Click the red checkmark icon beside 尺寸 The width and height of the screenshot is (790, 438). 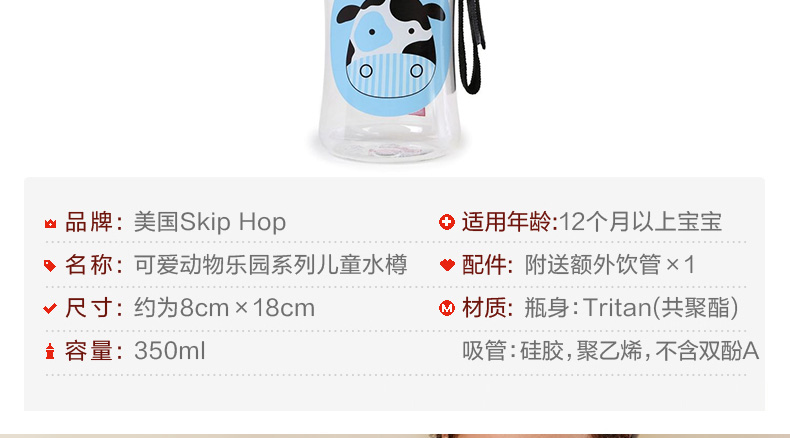(50, 308)
